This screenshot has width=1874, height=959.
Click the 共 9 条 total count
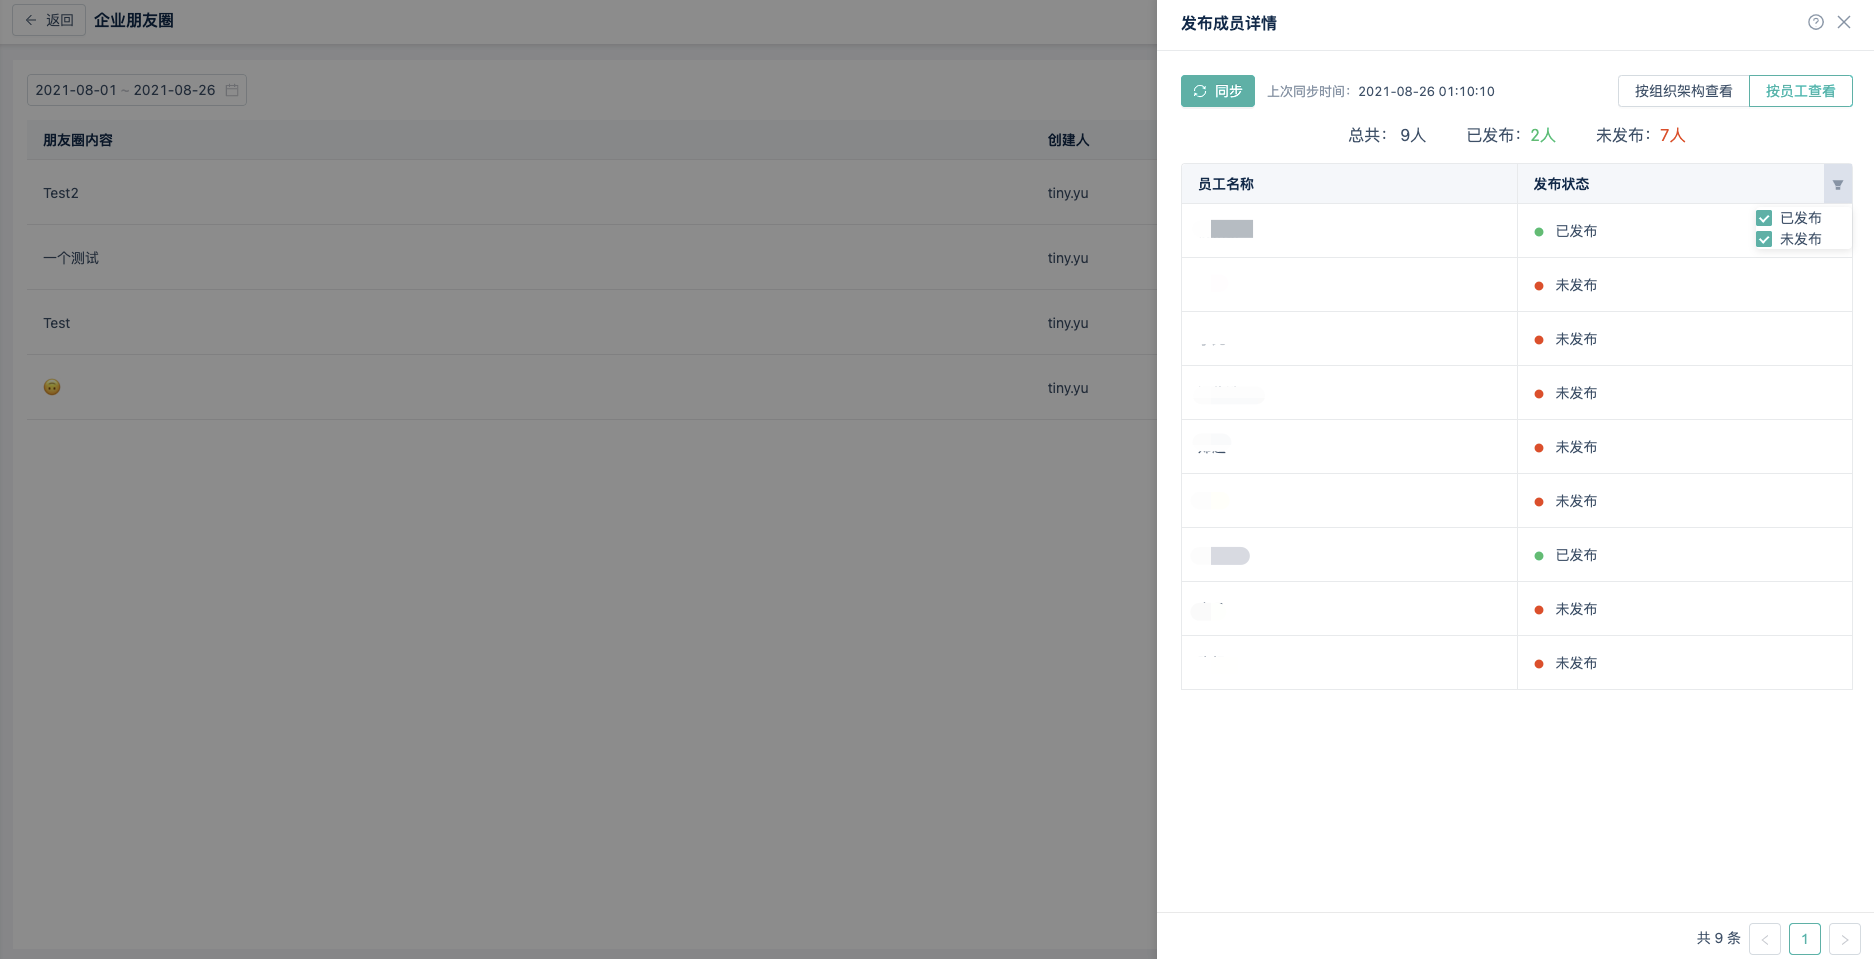point(1719,938)
